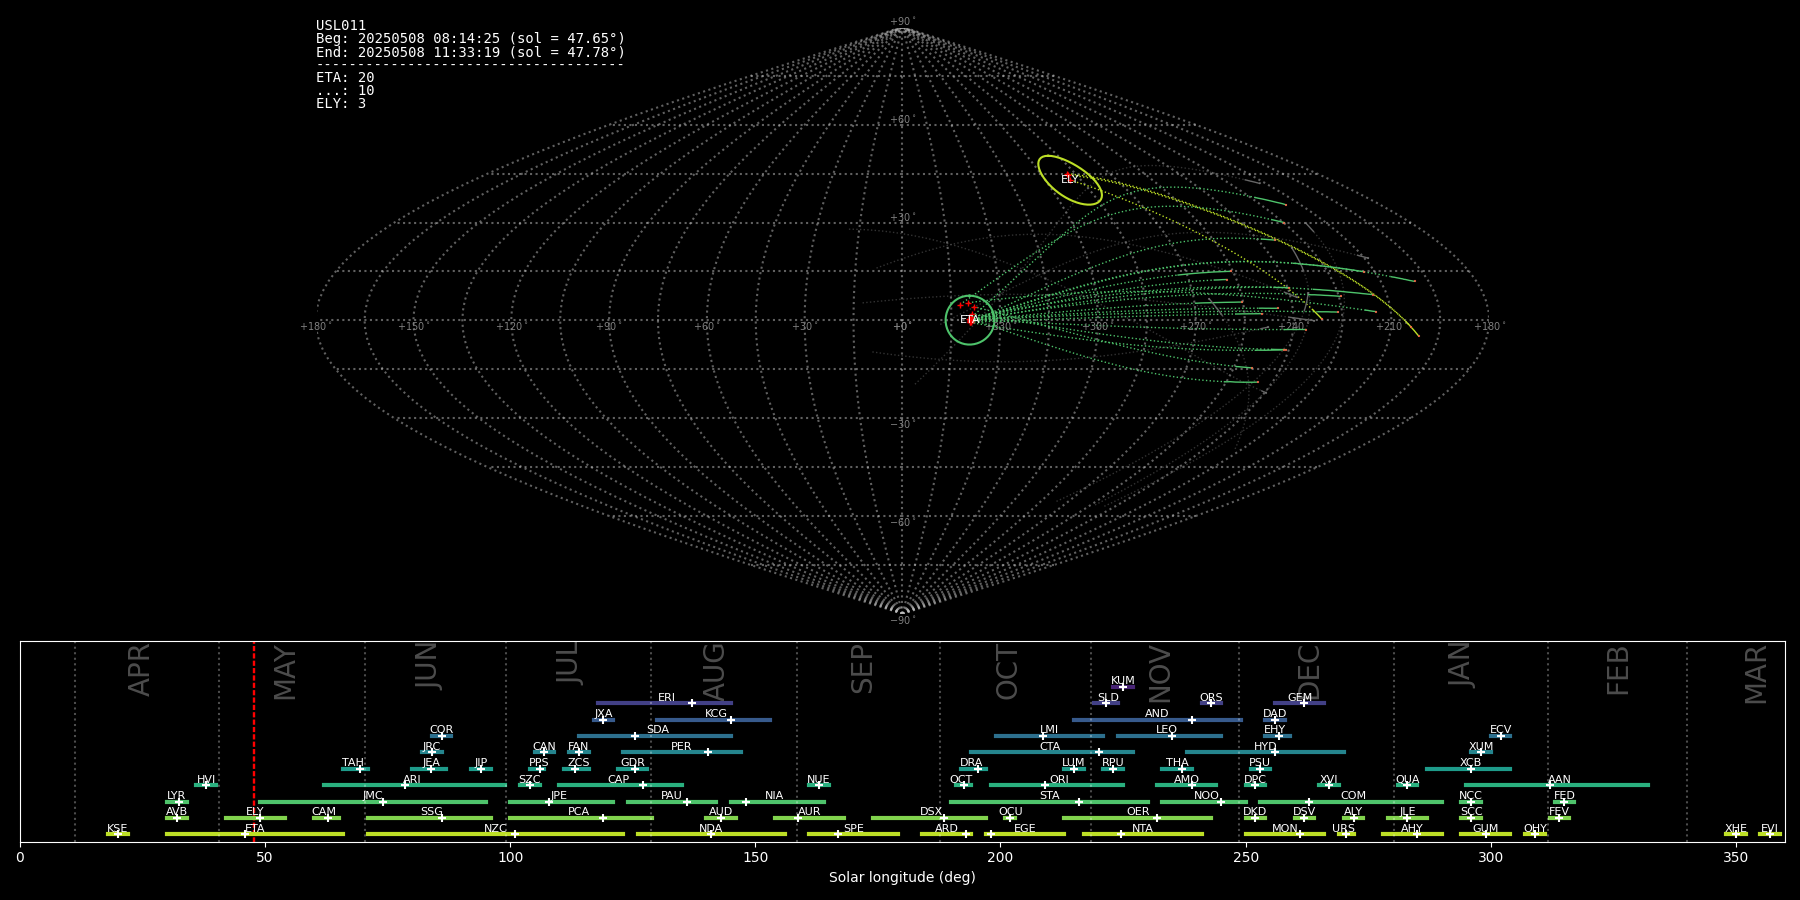Click the AUG month label in timeline
Image resolution: width=1800 pixels, height=900 pixels.
[x=714, y=672]
